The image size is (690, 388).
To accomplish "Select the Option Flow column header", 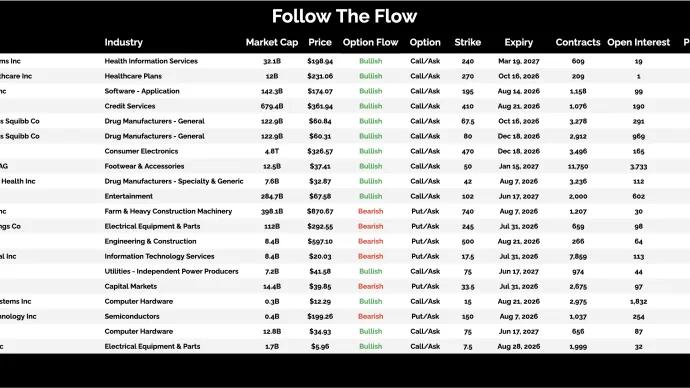I will 371,43.
